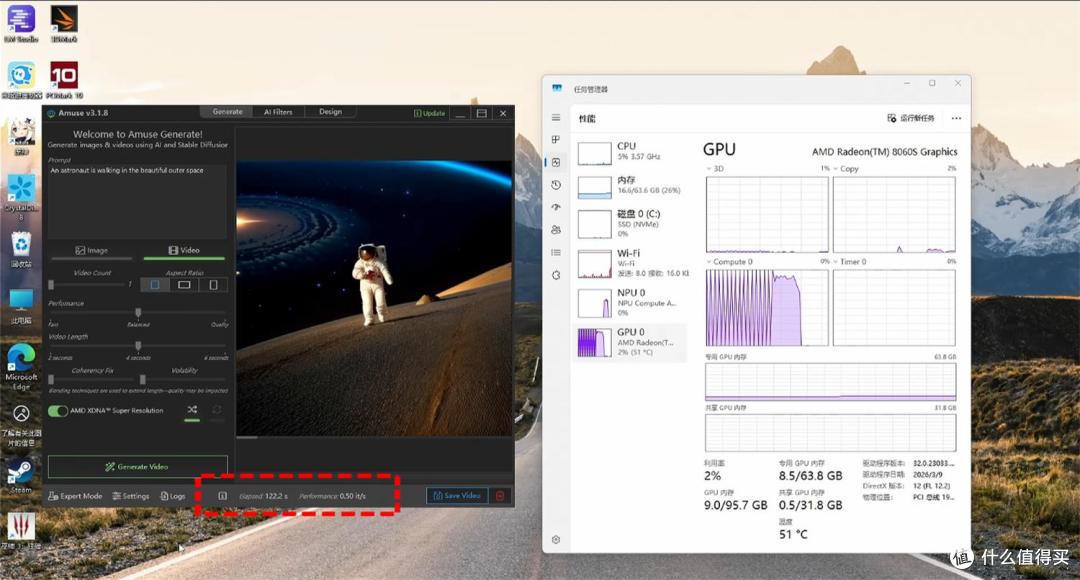Open Startup apps icon in Task Manager sidebar
The width and height of the screenshot is (1080, 580).
coord(556,207)
